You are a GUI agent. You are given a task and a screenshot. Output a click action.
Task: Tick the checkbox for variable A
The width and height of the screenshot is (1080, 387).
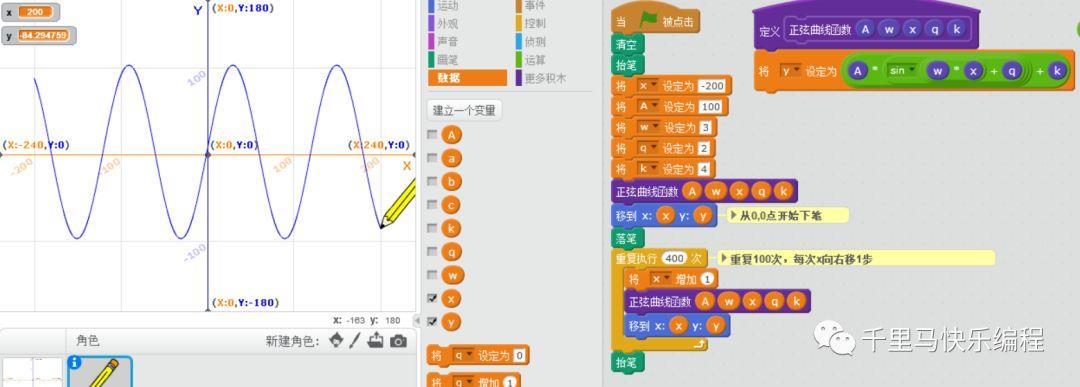coord(432,135)
